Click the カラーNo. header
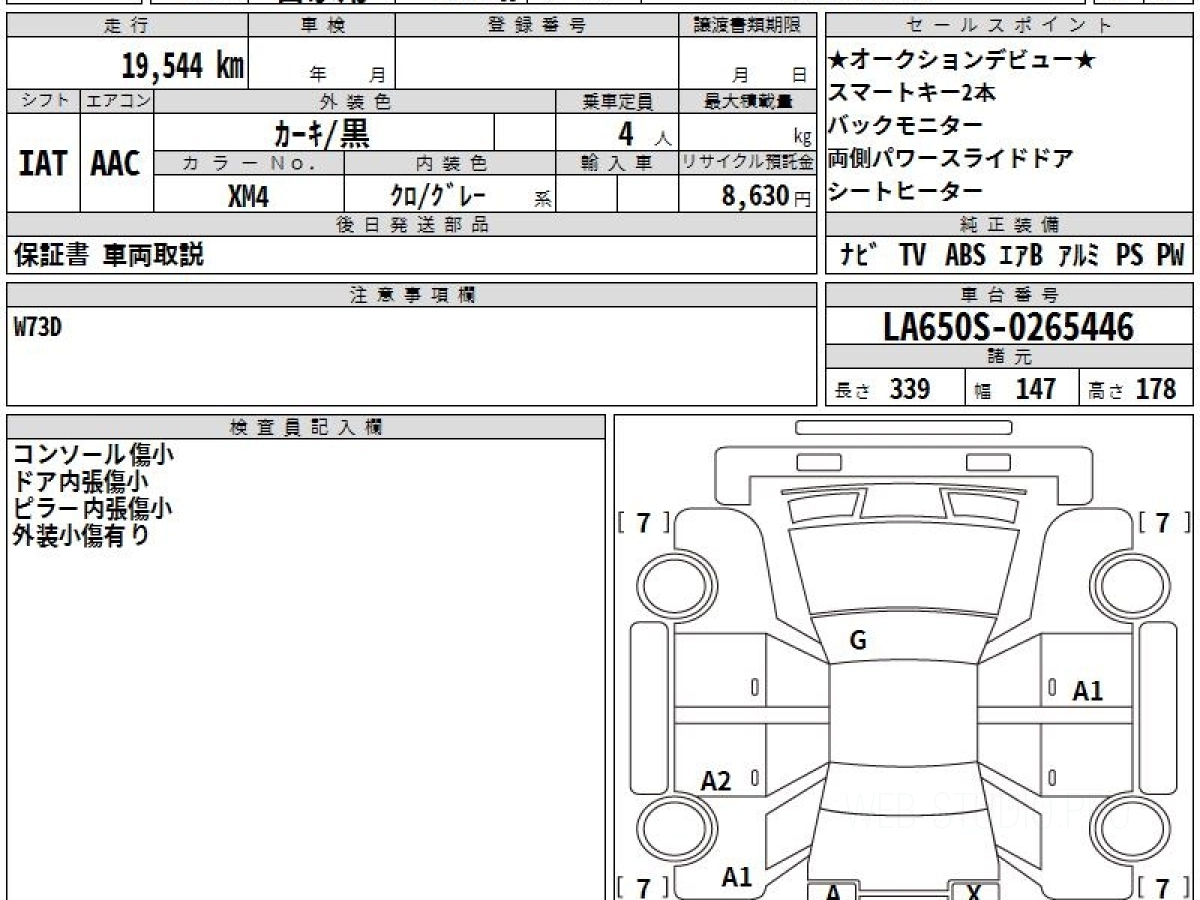Screen dimensions: 1200x900 250,162
